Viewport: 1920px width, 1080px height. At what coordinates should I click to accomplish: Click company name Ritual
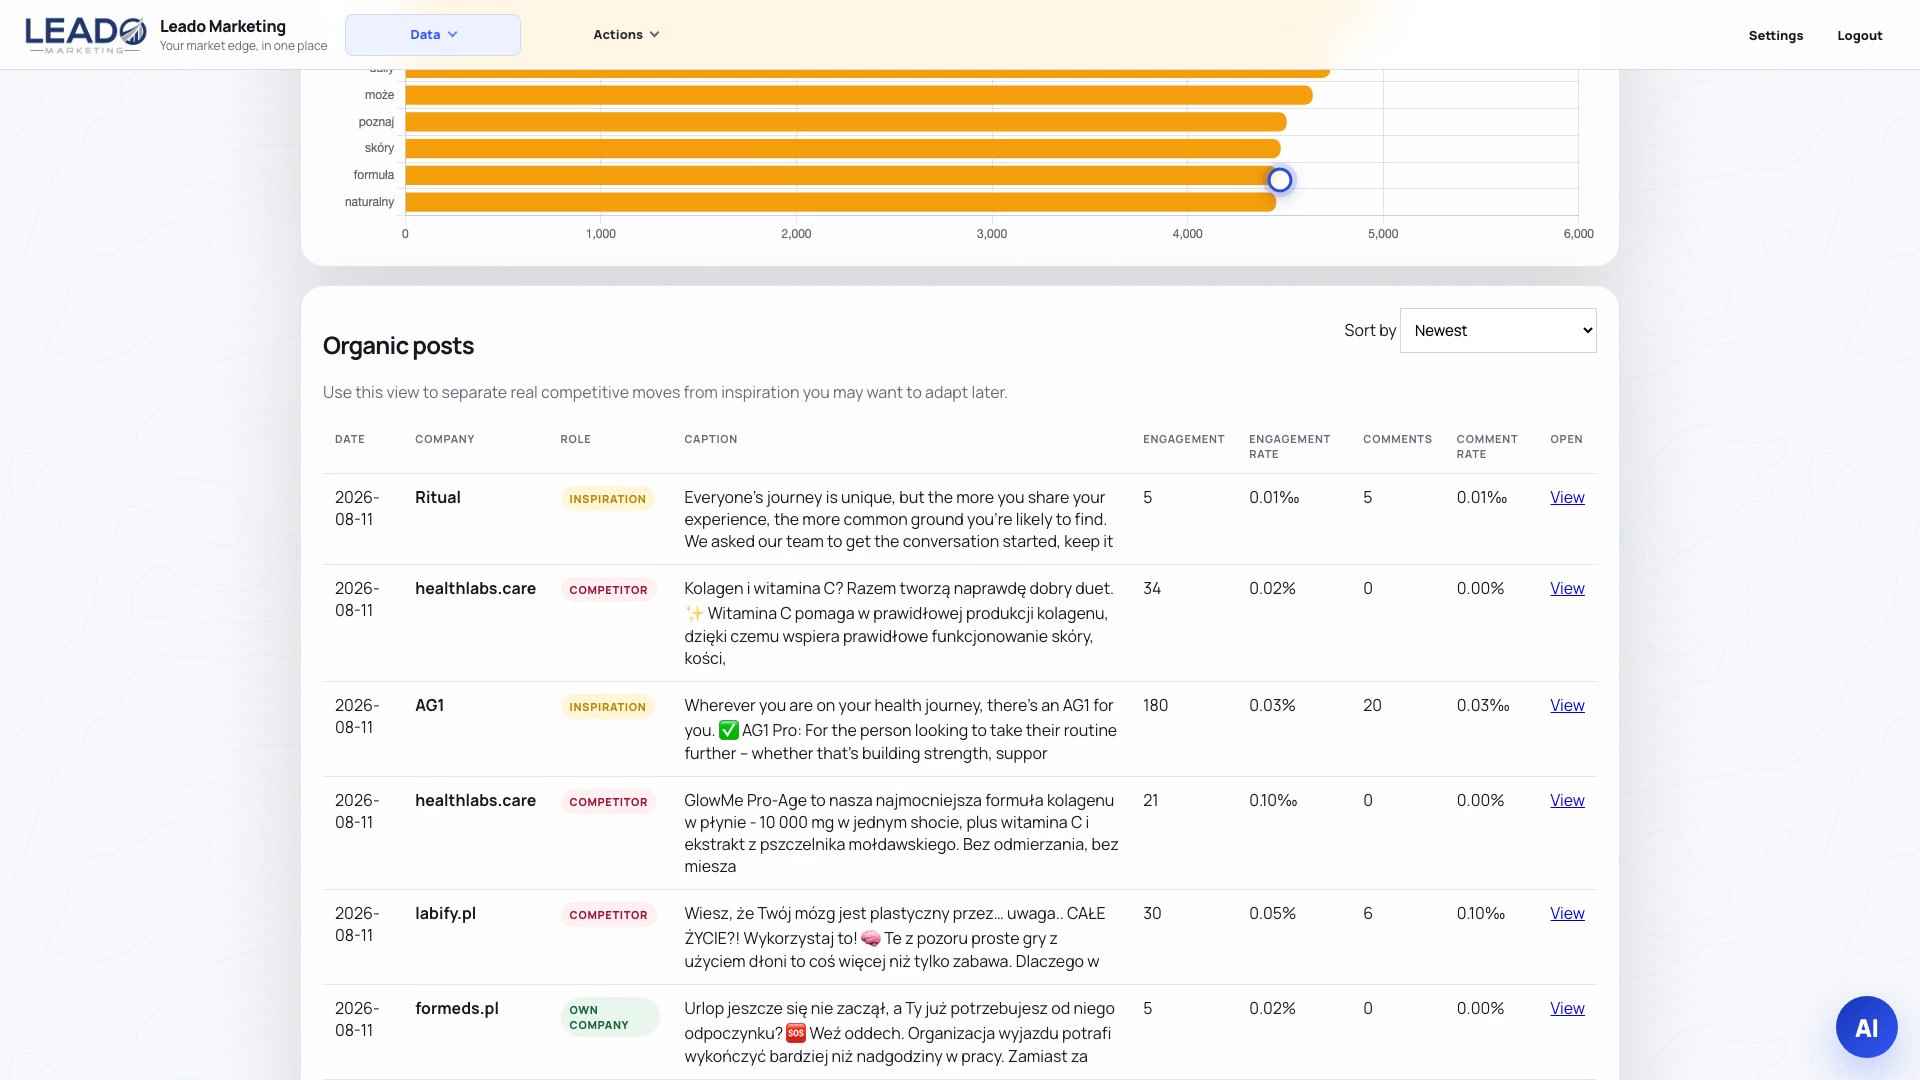(x=438, y=498)
